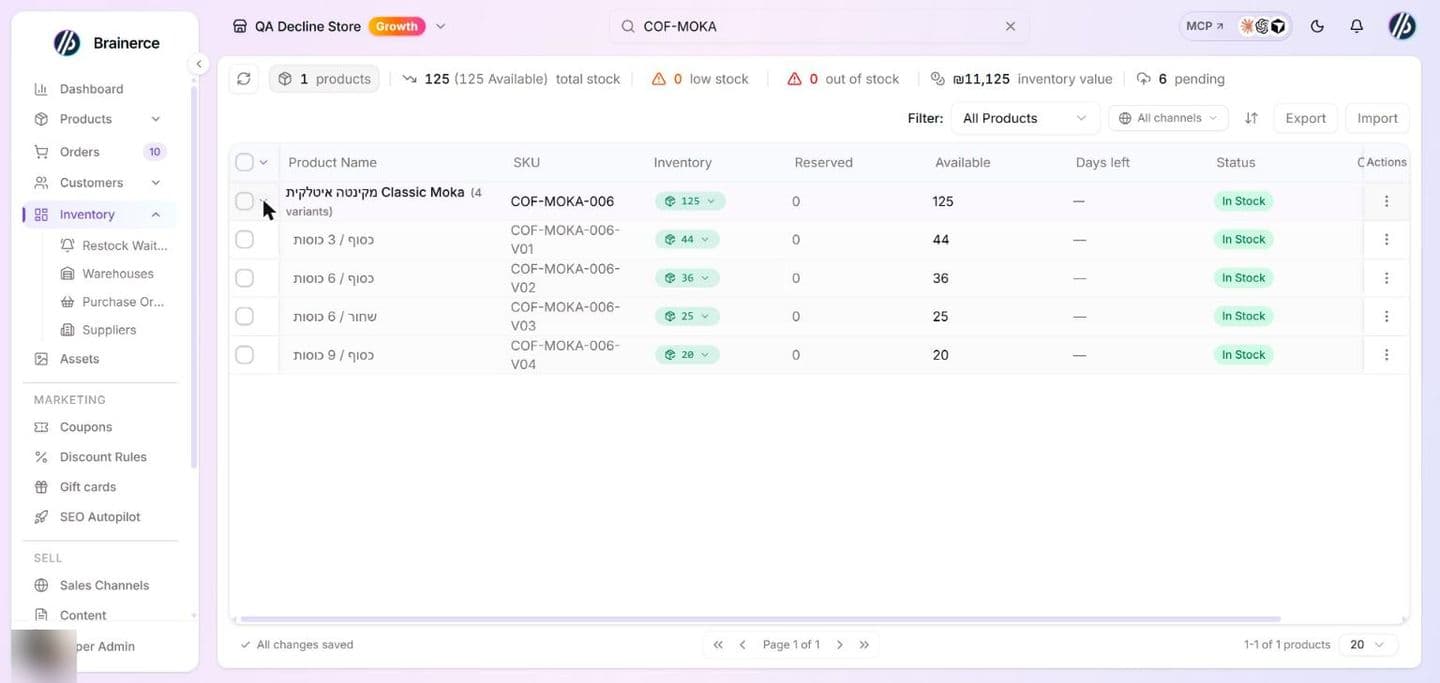Jump to the last page of results

[x=864, y=645]
